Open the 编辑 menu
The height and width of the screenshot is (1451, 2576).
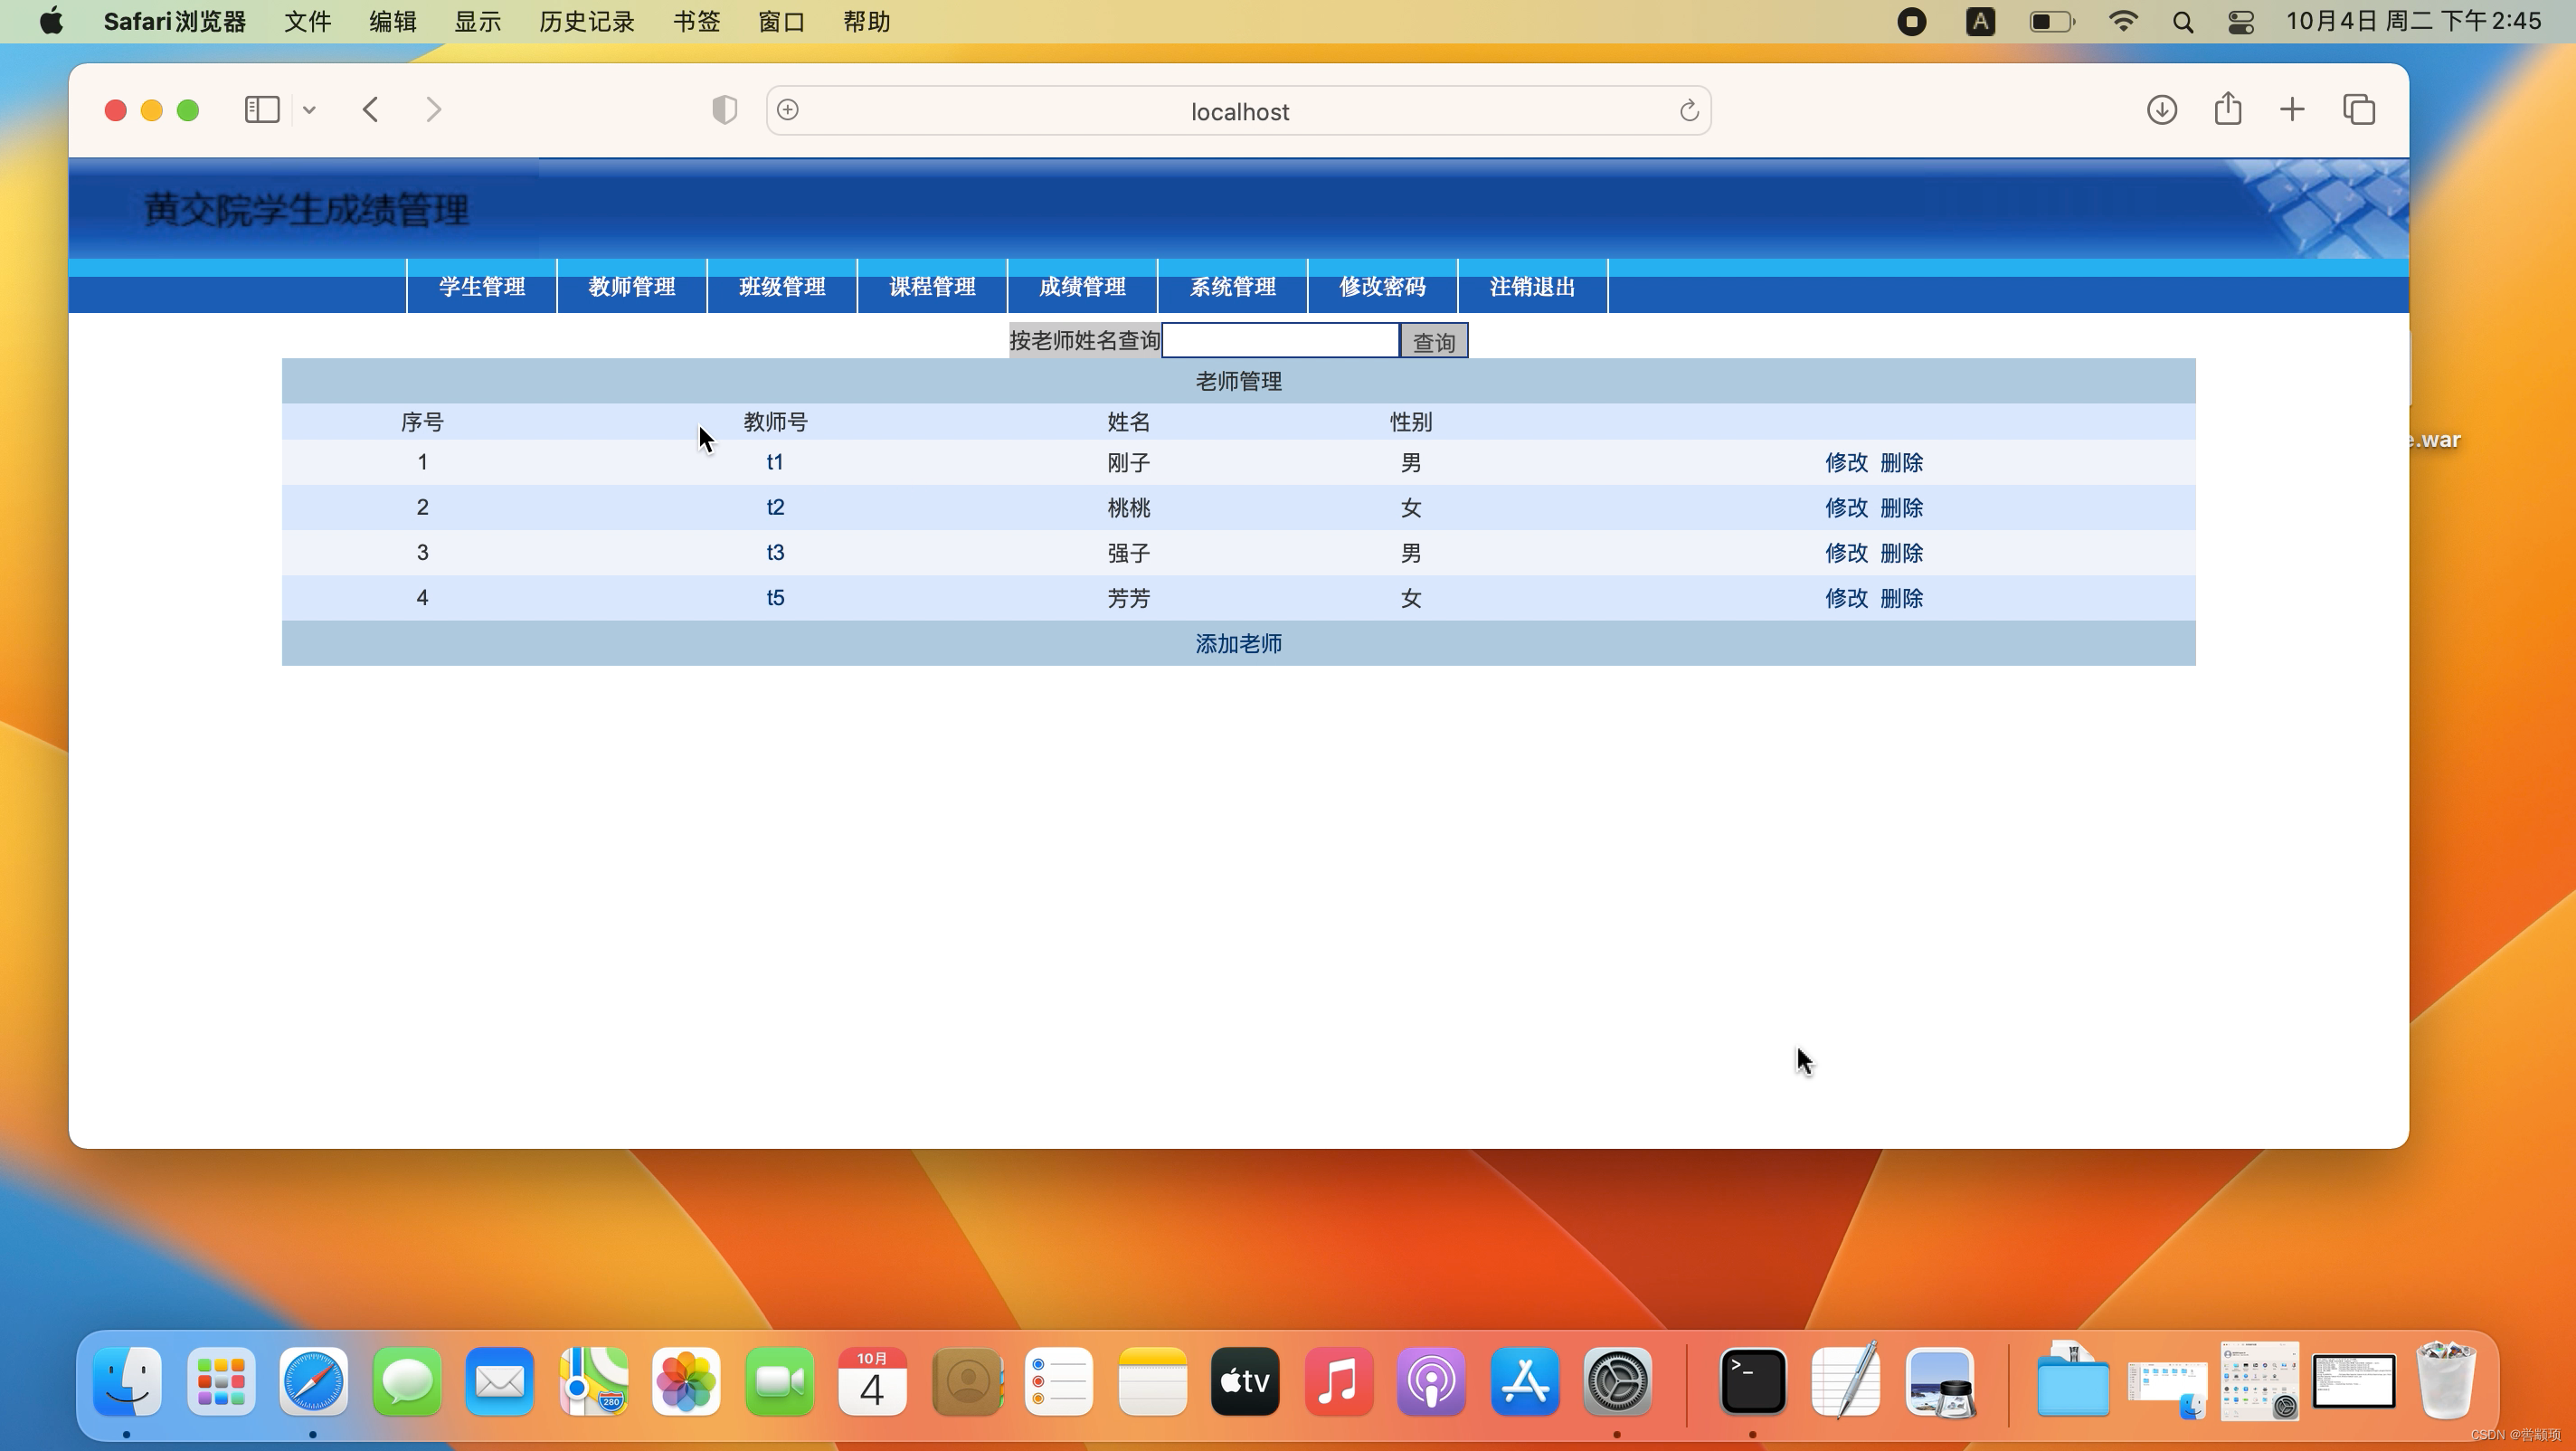(x=392, y=21)
